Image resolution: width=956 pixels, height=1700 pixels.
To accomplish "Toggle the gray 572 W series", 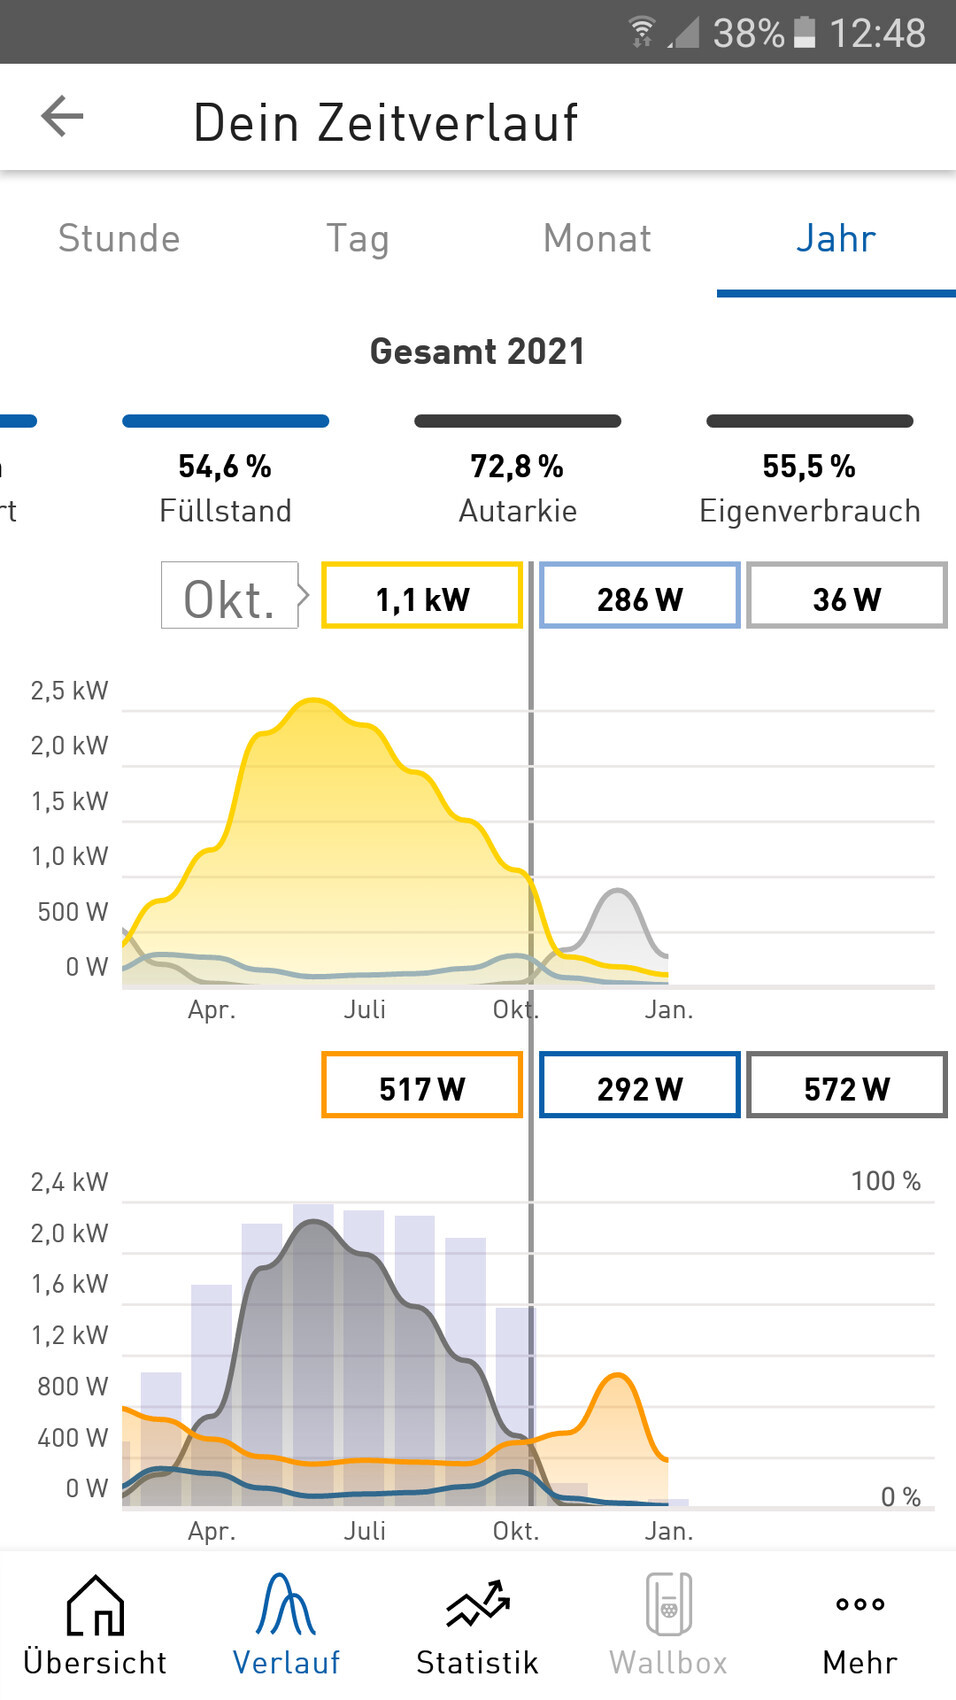I will click(x=846, y=1085).
